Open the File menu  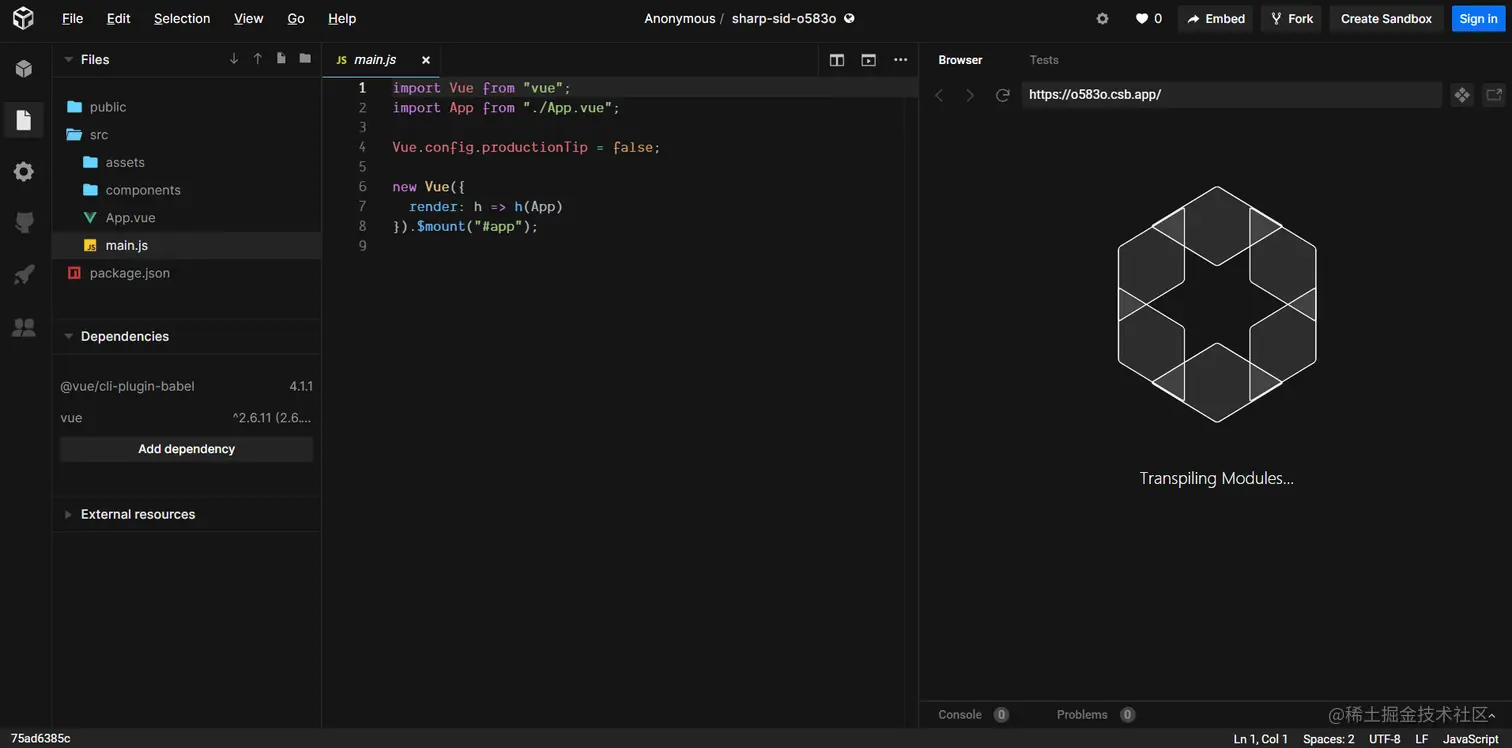click(72, 18)
